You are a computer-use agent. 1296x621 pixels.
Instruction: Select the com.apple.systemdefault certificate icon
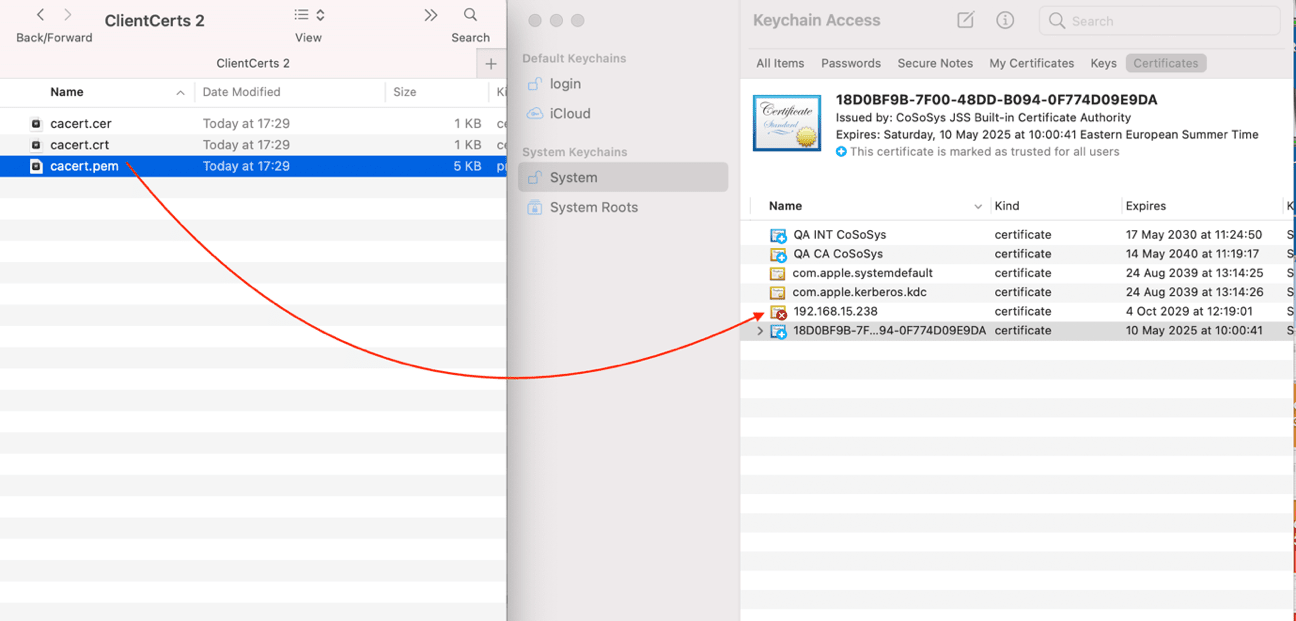point(777,273)
